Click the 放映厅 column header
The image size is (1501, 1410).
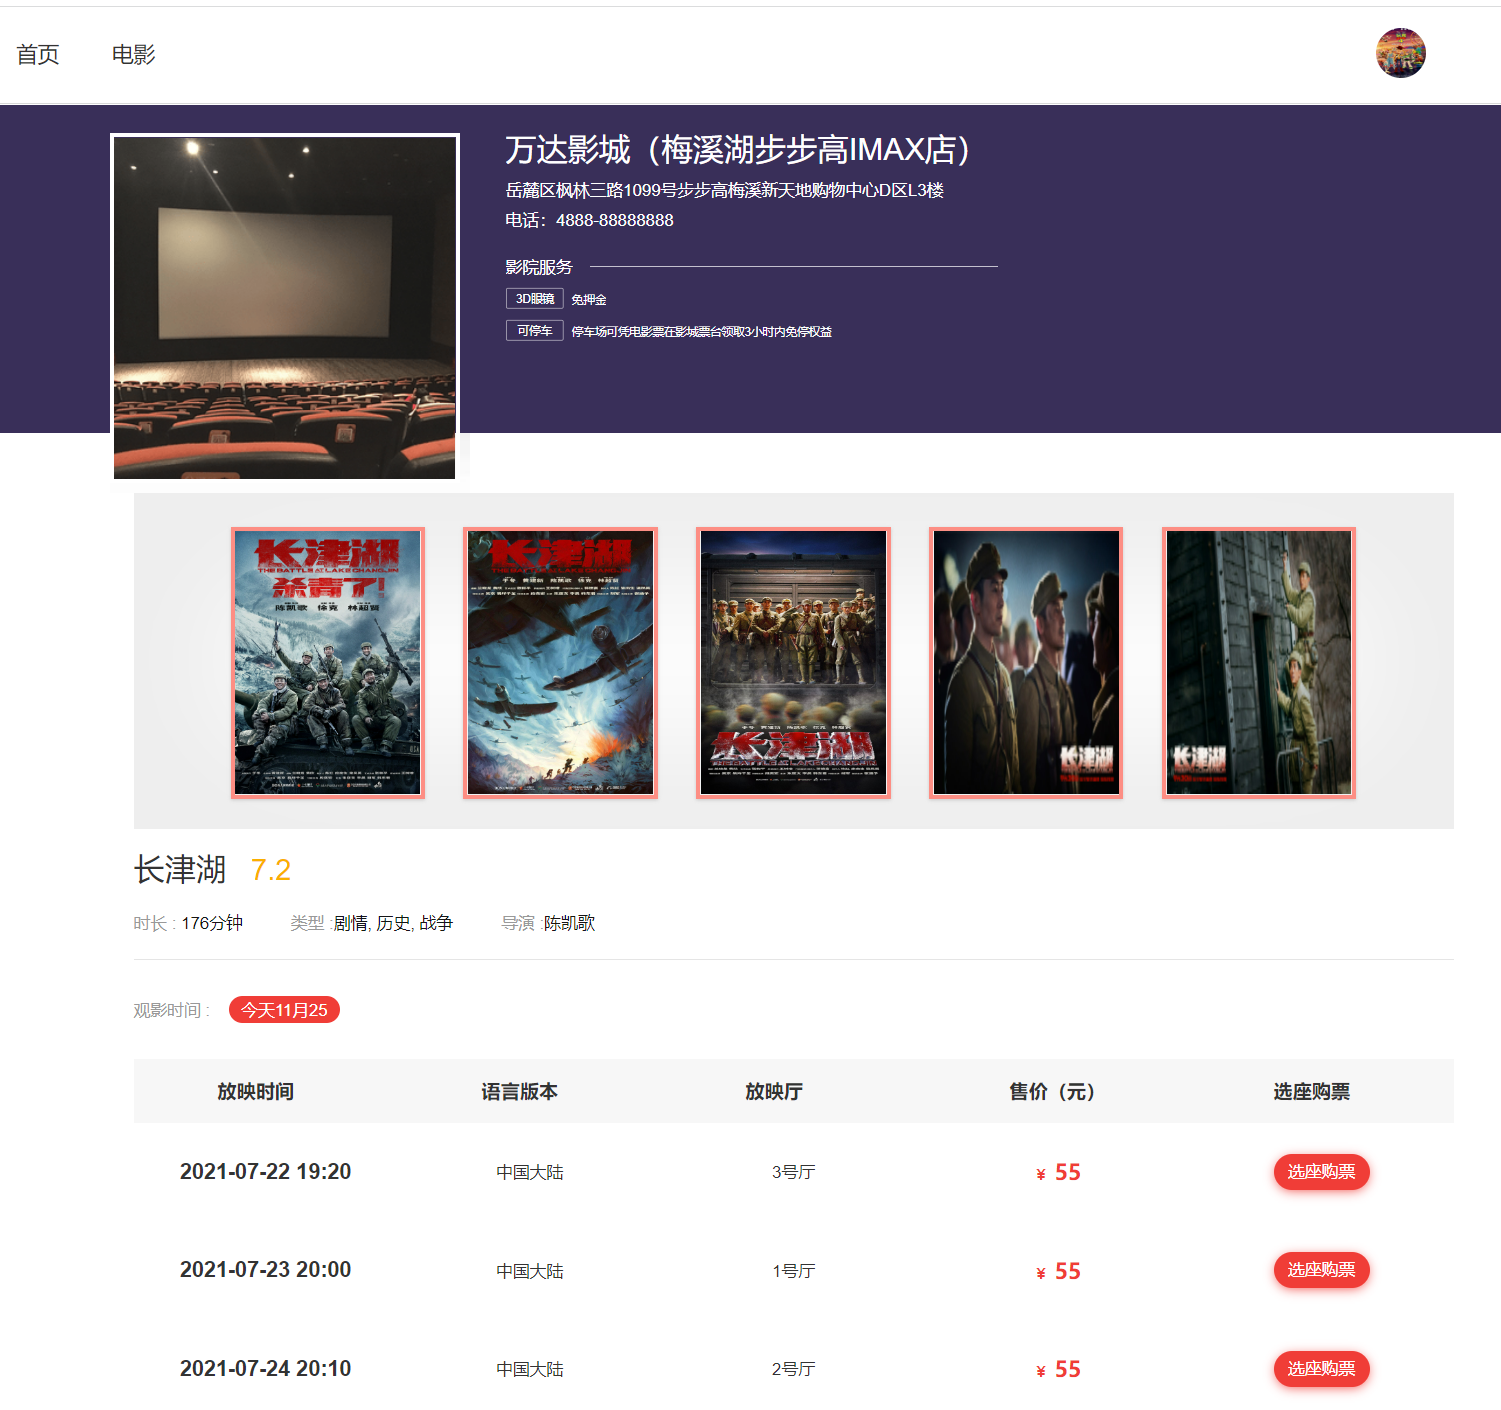pyautogui.click(x=774, y=1092)
